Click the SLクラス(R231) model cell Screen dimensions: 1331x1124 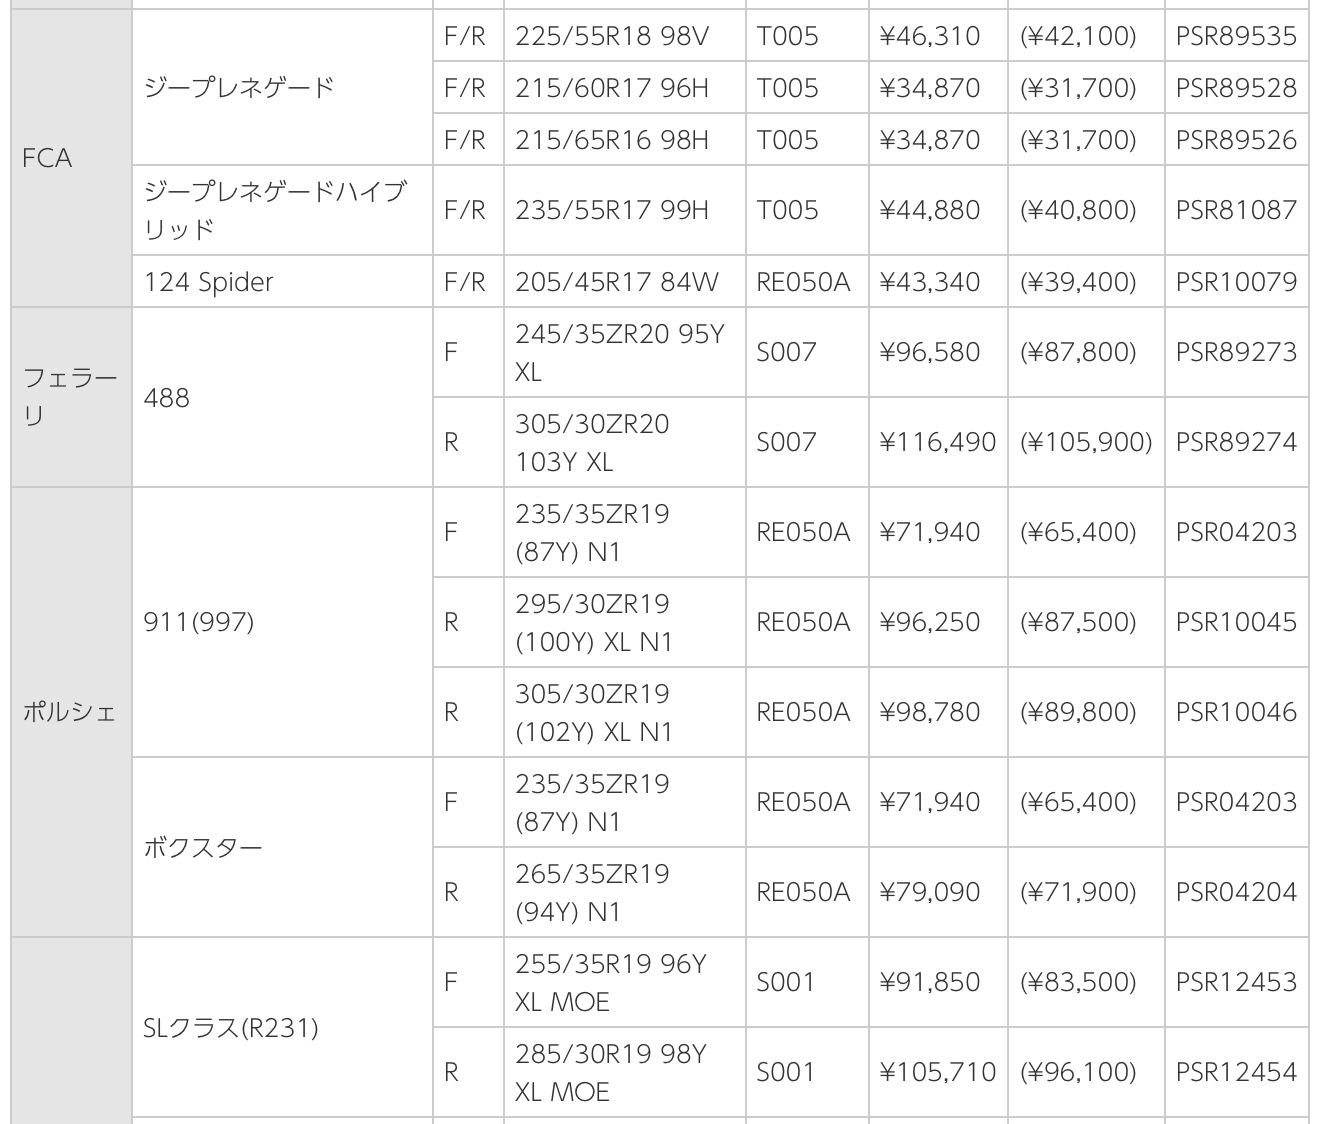[231, 1027]
